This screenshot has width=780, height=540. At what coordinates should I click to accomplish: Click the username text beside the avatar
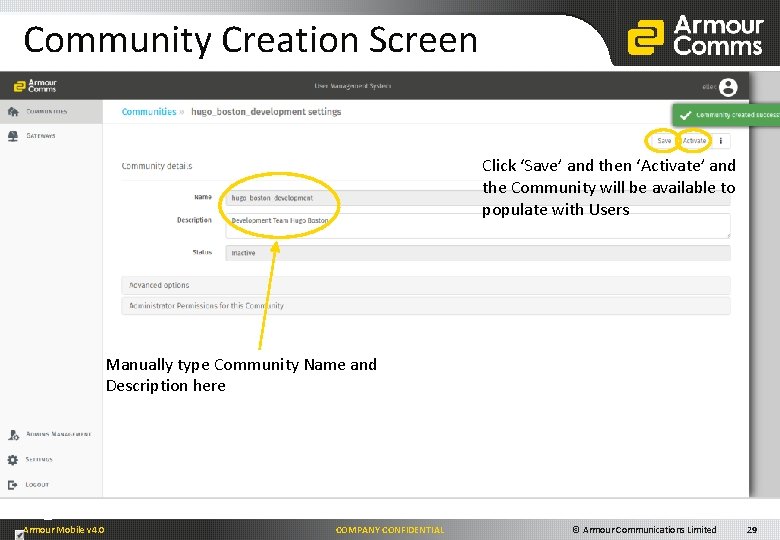pyautogui.click(x=709, y=87)
